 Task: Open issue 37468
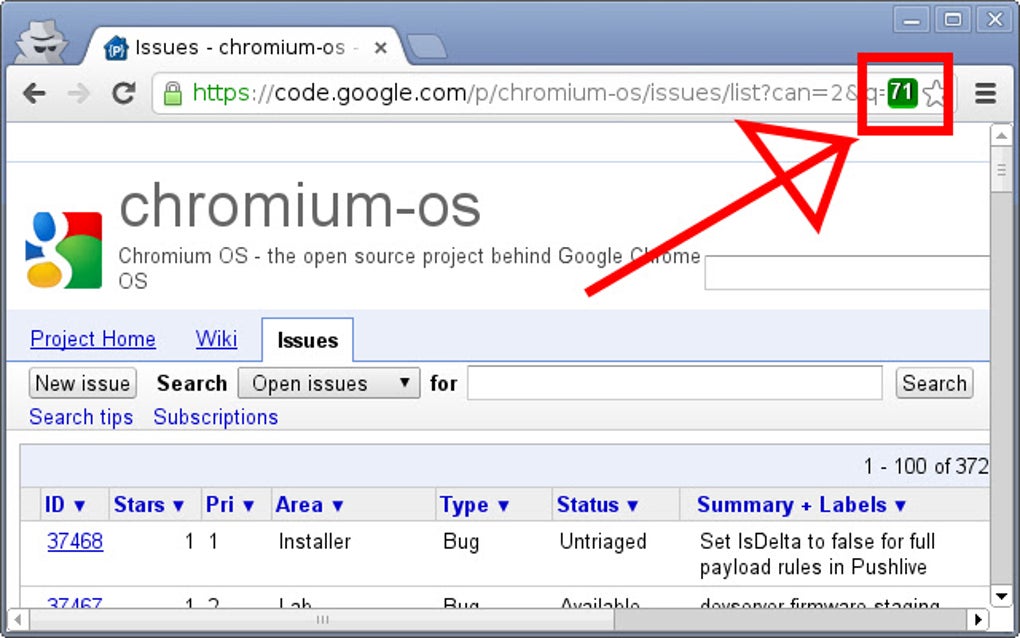click(75, 541)
